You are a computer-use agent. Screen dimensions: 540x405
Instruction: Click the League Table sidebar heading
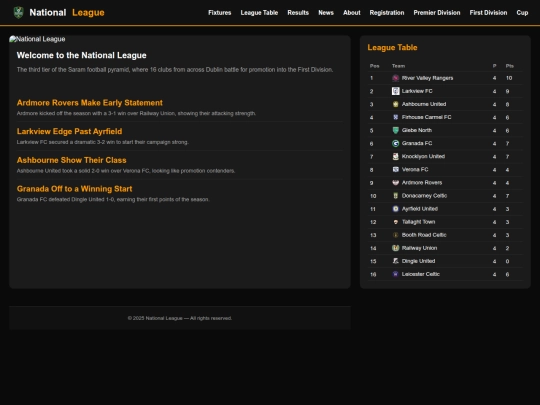pos(392,48)
